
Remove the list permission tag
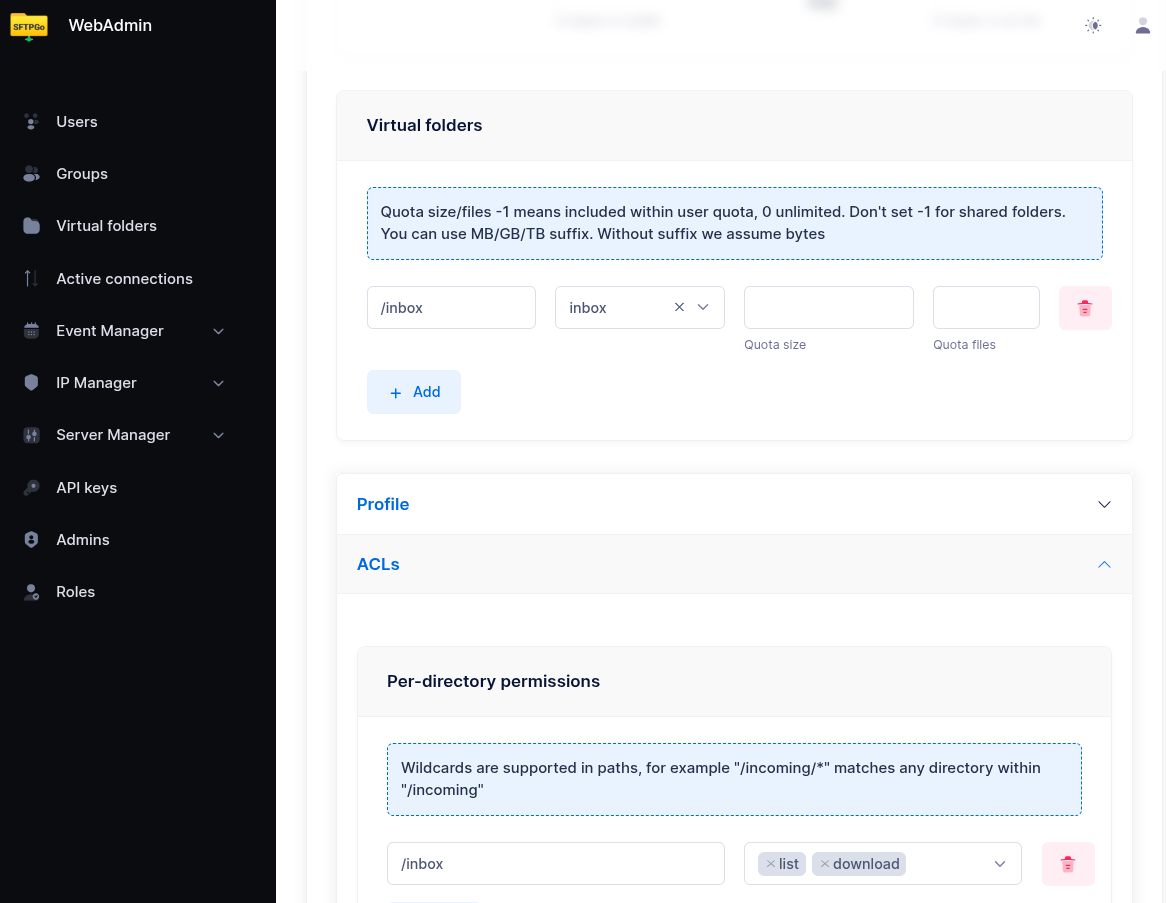pyautogui.click(x=771, y=864)
